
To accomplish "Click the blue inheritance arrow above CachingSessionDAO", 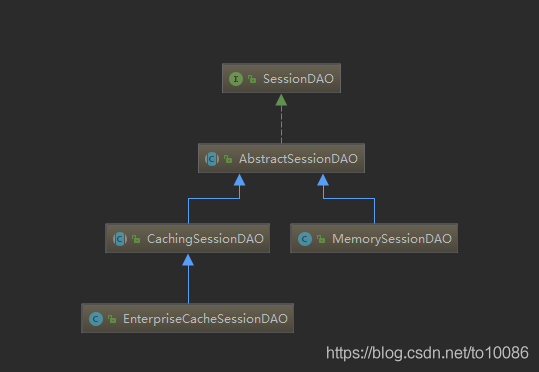I will (x=214, y=198).
